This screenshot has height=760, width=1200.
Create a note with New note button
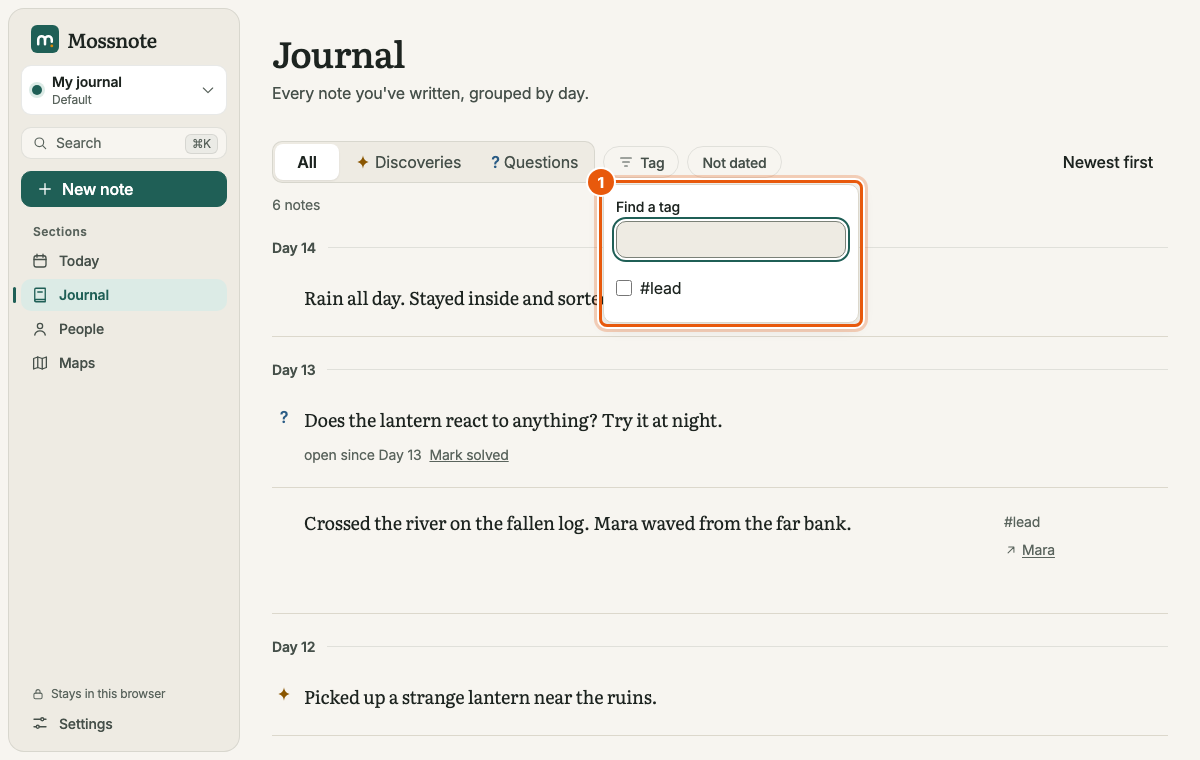click(x=124, y=189)
